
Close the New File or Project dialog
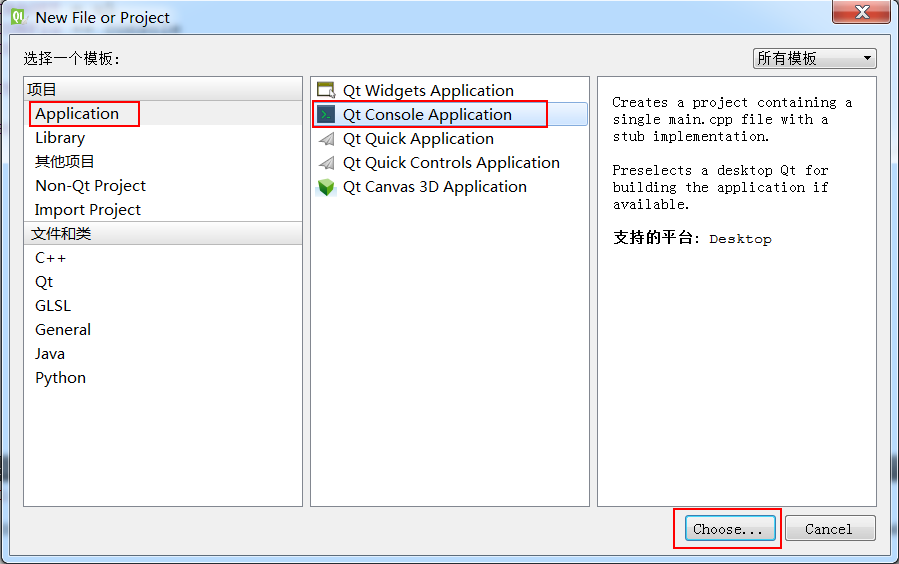point(861,11)
